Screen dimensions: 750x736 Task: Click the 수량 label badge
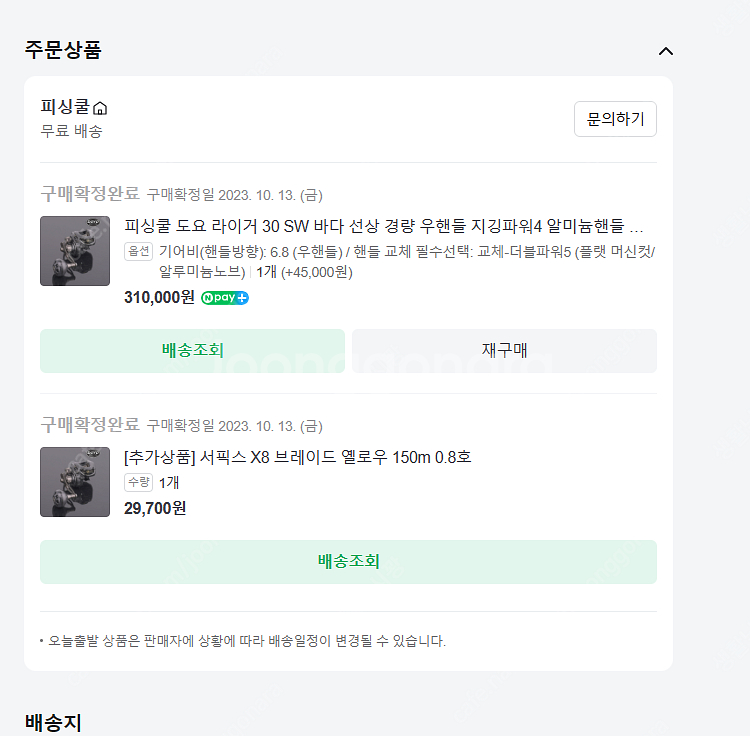139,483
